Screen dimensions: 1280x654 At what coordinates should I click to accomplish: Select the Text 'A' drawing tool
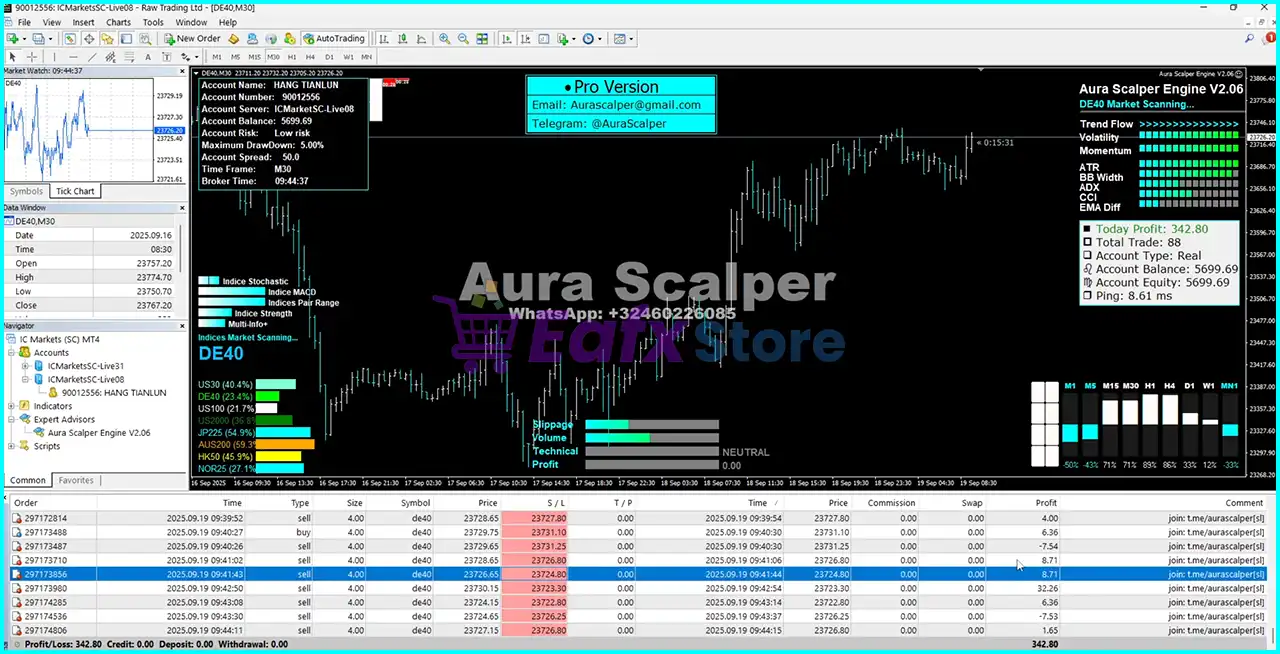click(148, 57)
